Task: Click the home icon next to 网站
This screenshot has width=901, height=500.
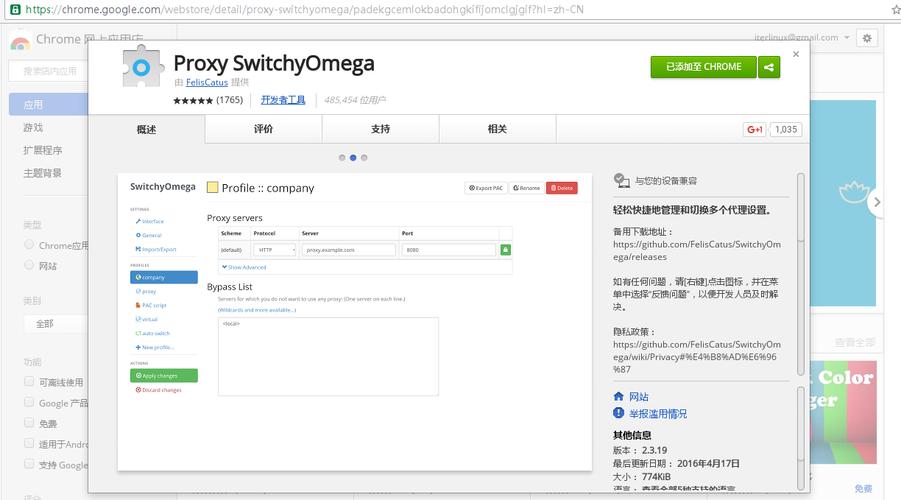Action: coord(619,397)
